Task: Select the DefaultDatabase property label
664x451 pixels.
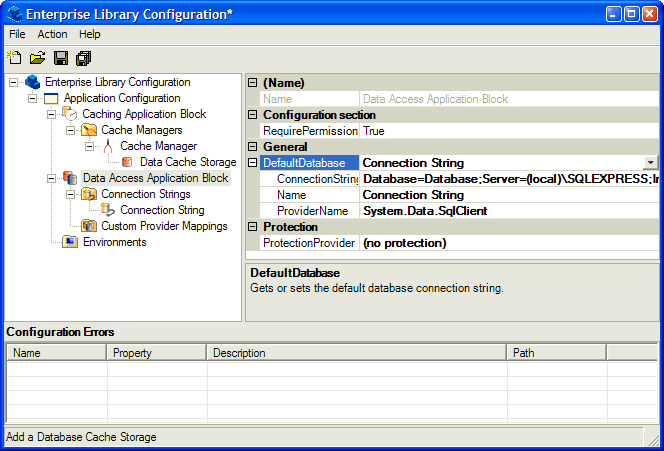Action: [x=309, y=163]
